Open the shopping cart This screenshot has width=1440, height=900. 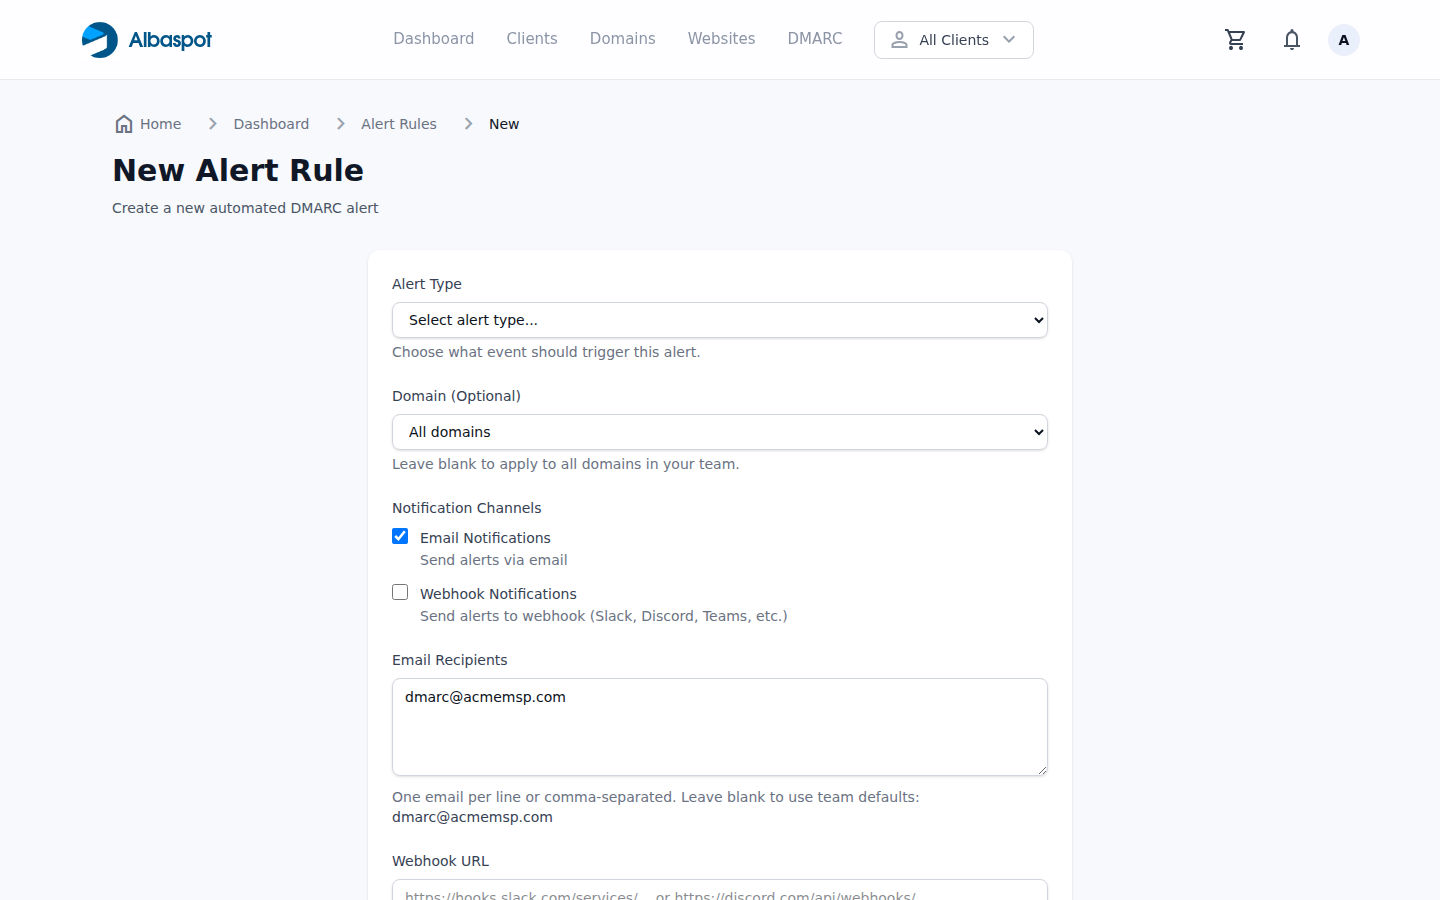click(1235, 39)
